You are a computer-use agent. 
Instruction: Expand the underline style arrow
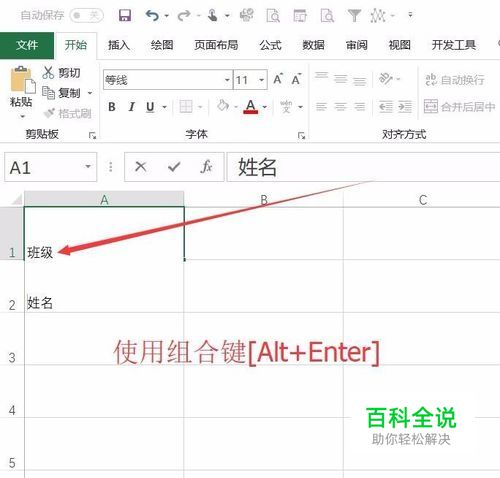tap(164, 107)
